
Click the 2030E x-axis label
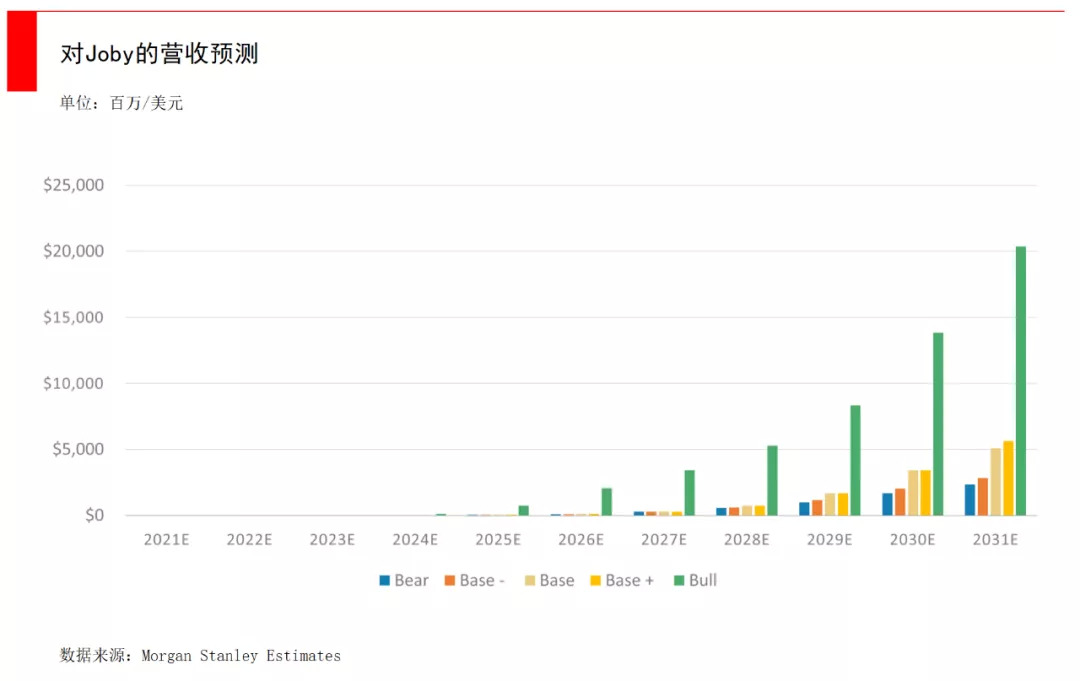point(913,539)
